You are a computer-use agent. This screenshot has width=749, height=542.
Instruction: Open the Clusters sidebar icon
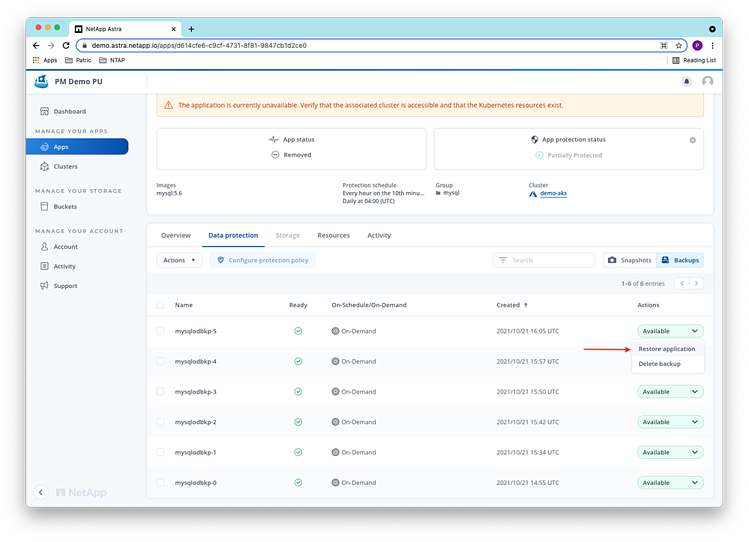[x=44, y=166]
